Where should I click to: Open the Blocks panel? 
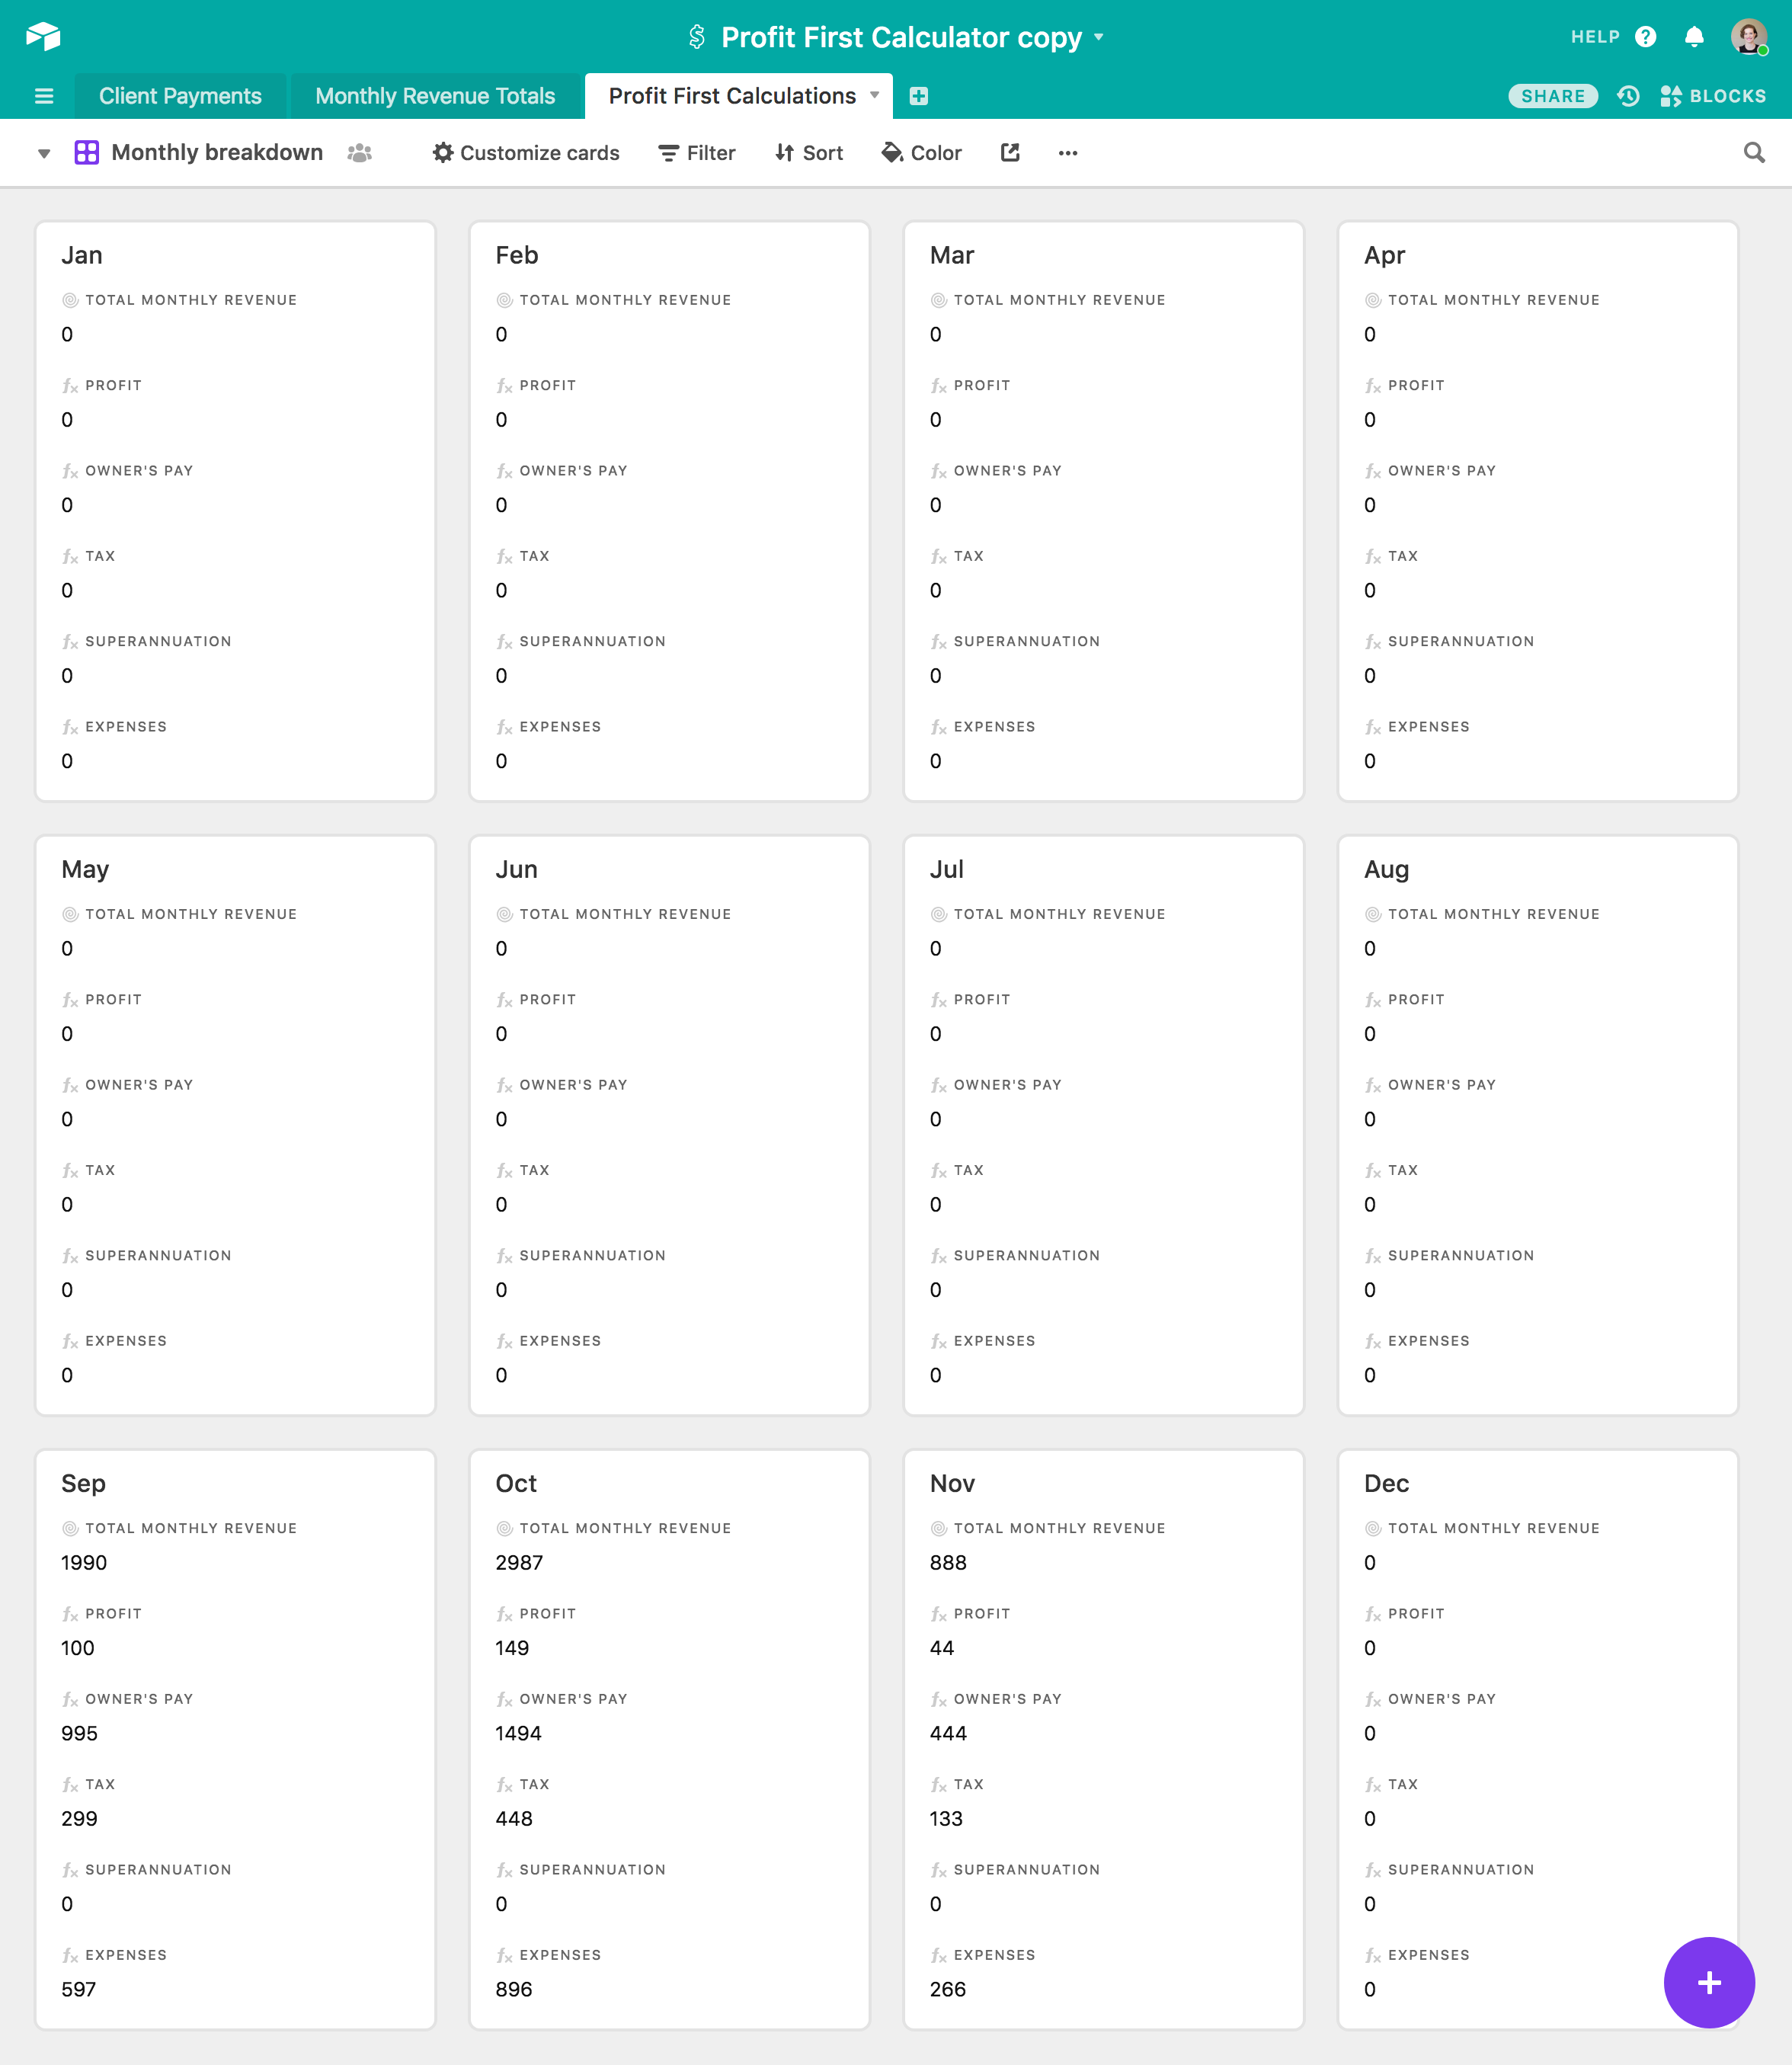[x=1713, y=96]
